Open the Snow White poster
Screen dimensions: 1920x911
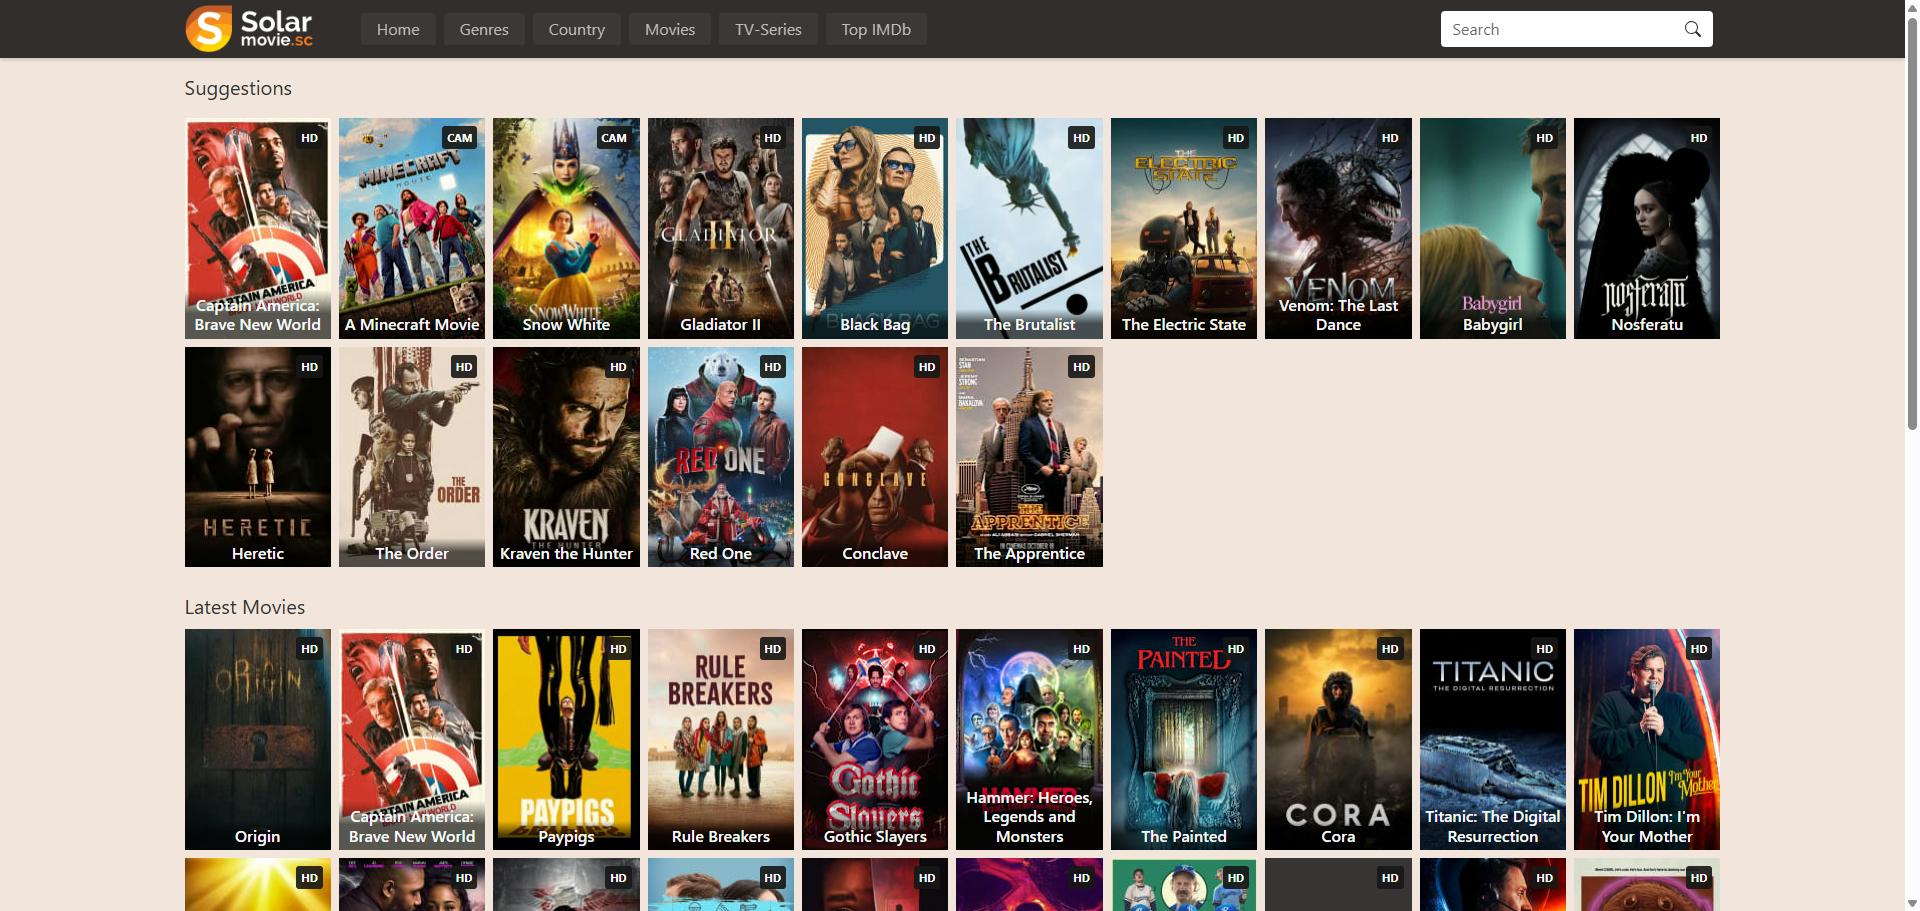(x=566, y=228)
